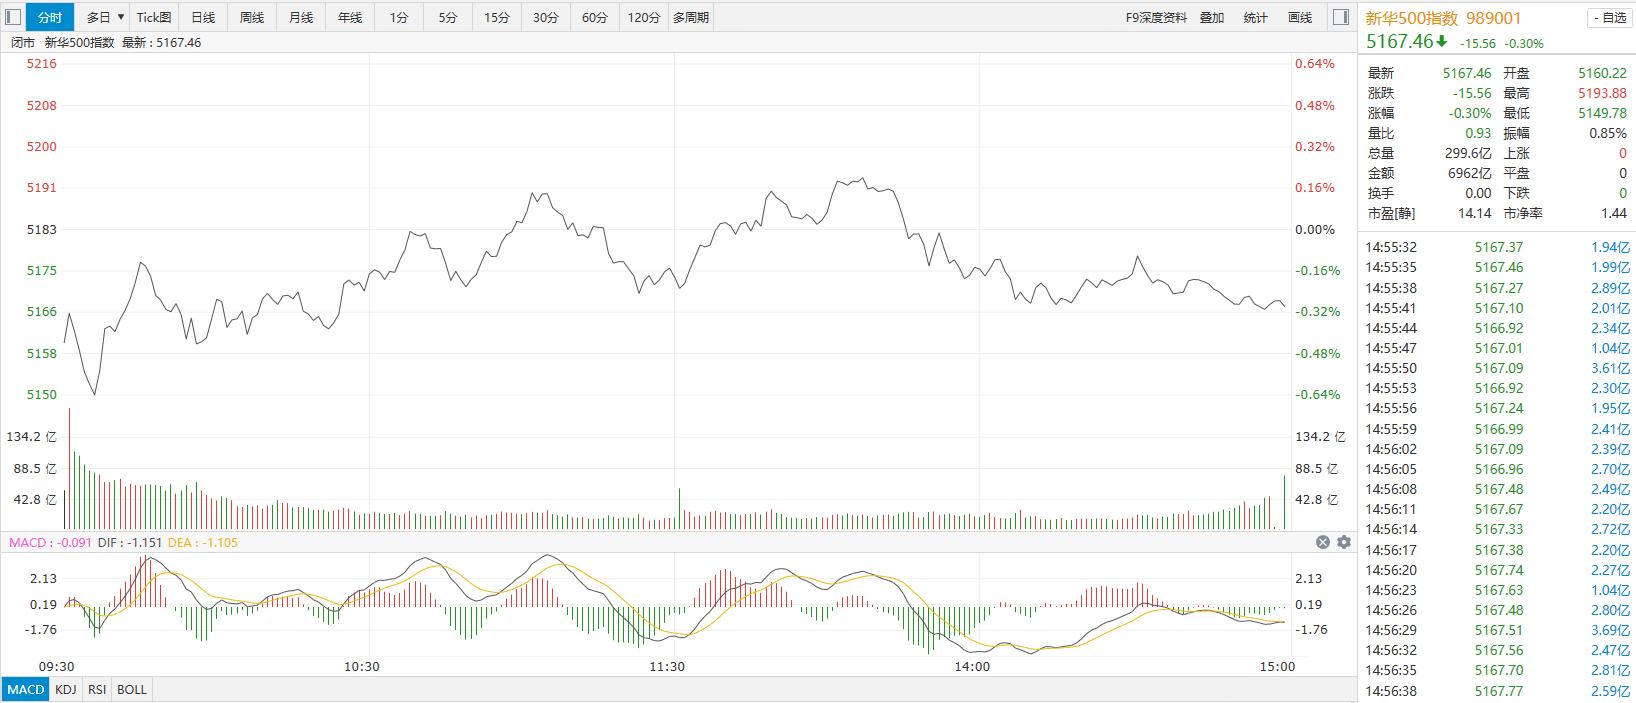Select the BOLL indicator tab

[132, 689]
